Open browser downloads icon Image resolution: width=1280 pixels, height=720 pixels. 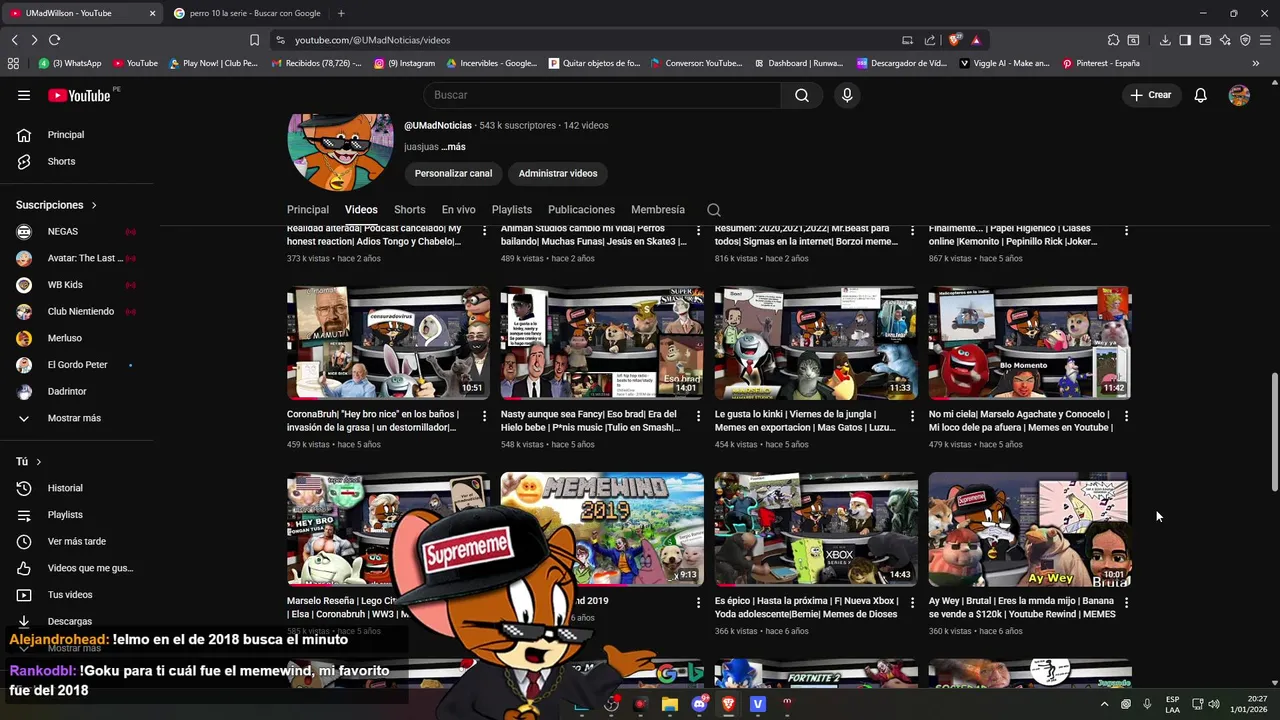(x=1165, y=40)
